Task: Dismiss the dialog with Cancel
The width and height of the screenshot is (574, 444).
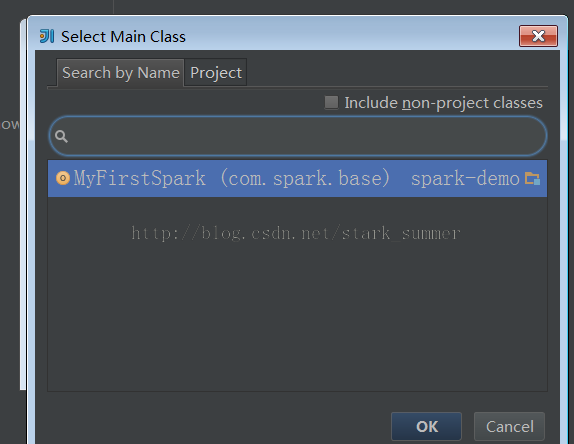Action: coord(509,426)
